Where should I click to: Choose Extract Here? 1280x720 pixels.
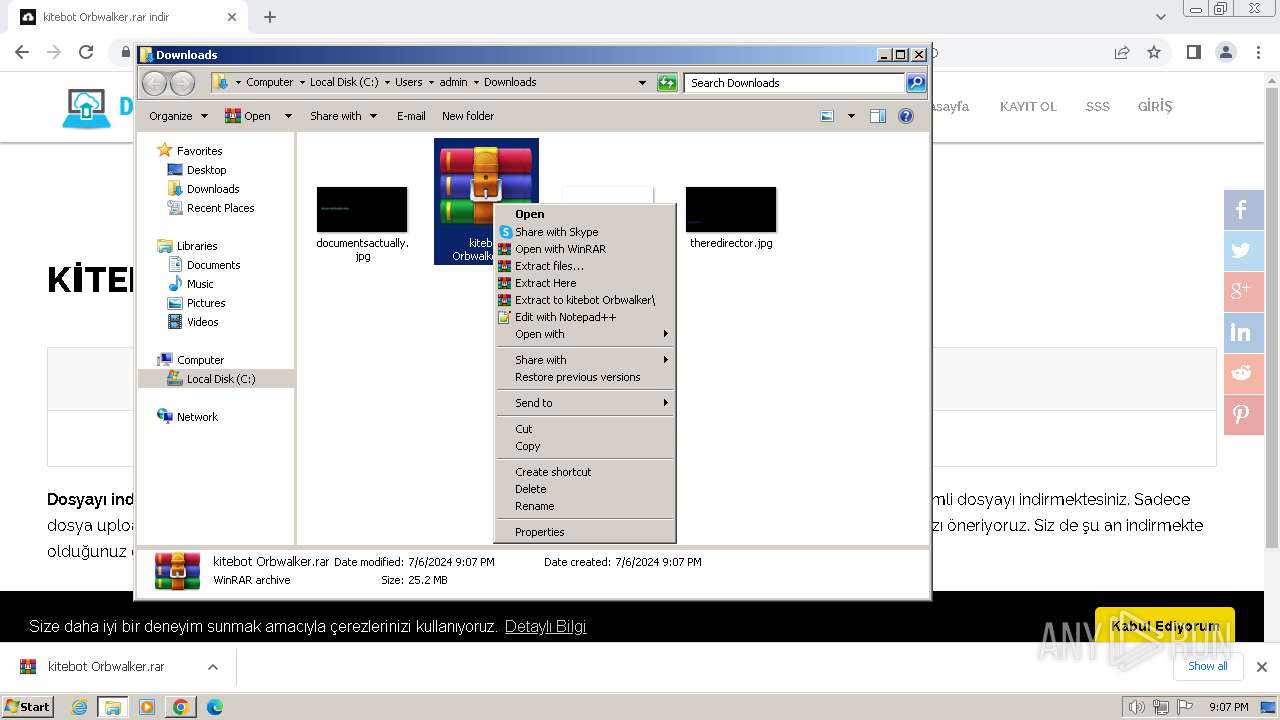(586, 283)
